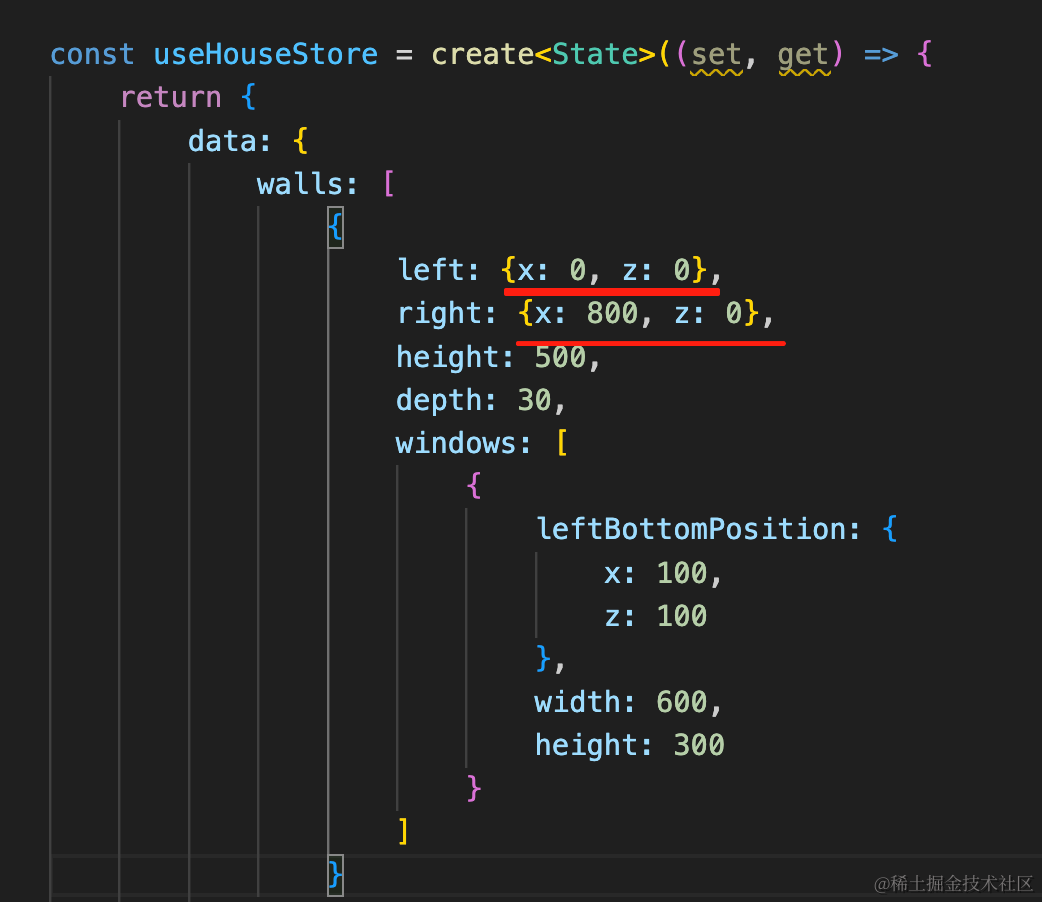Click the z value 100

682,616
